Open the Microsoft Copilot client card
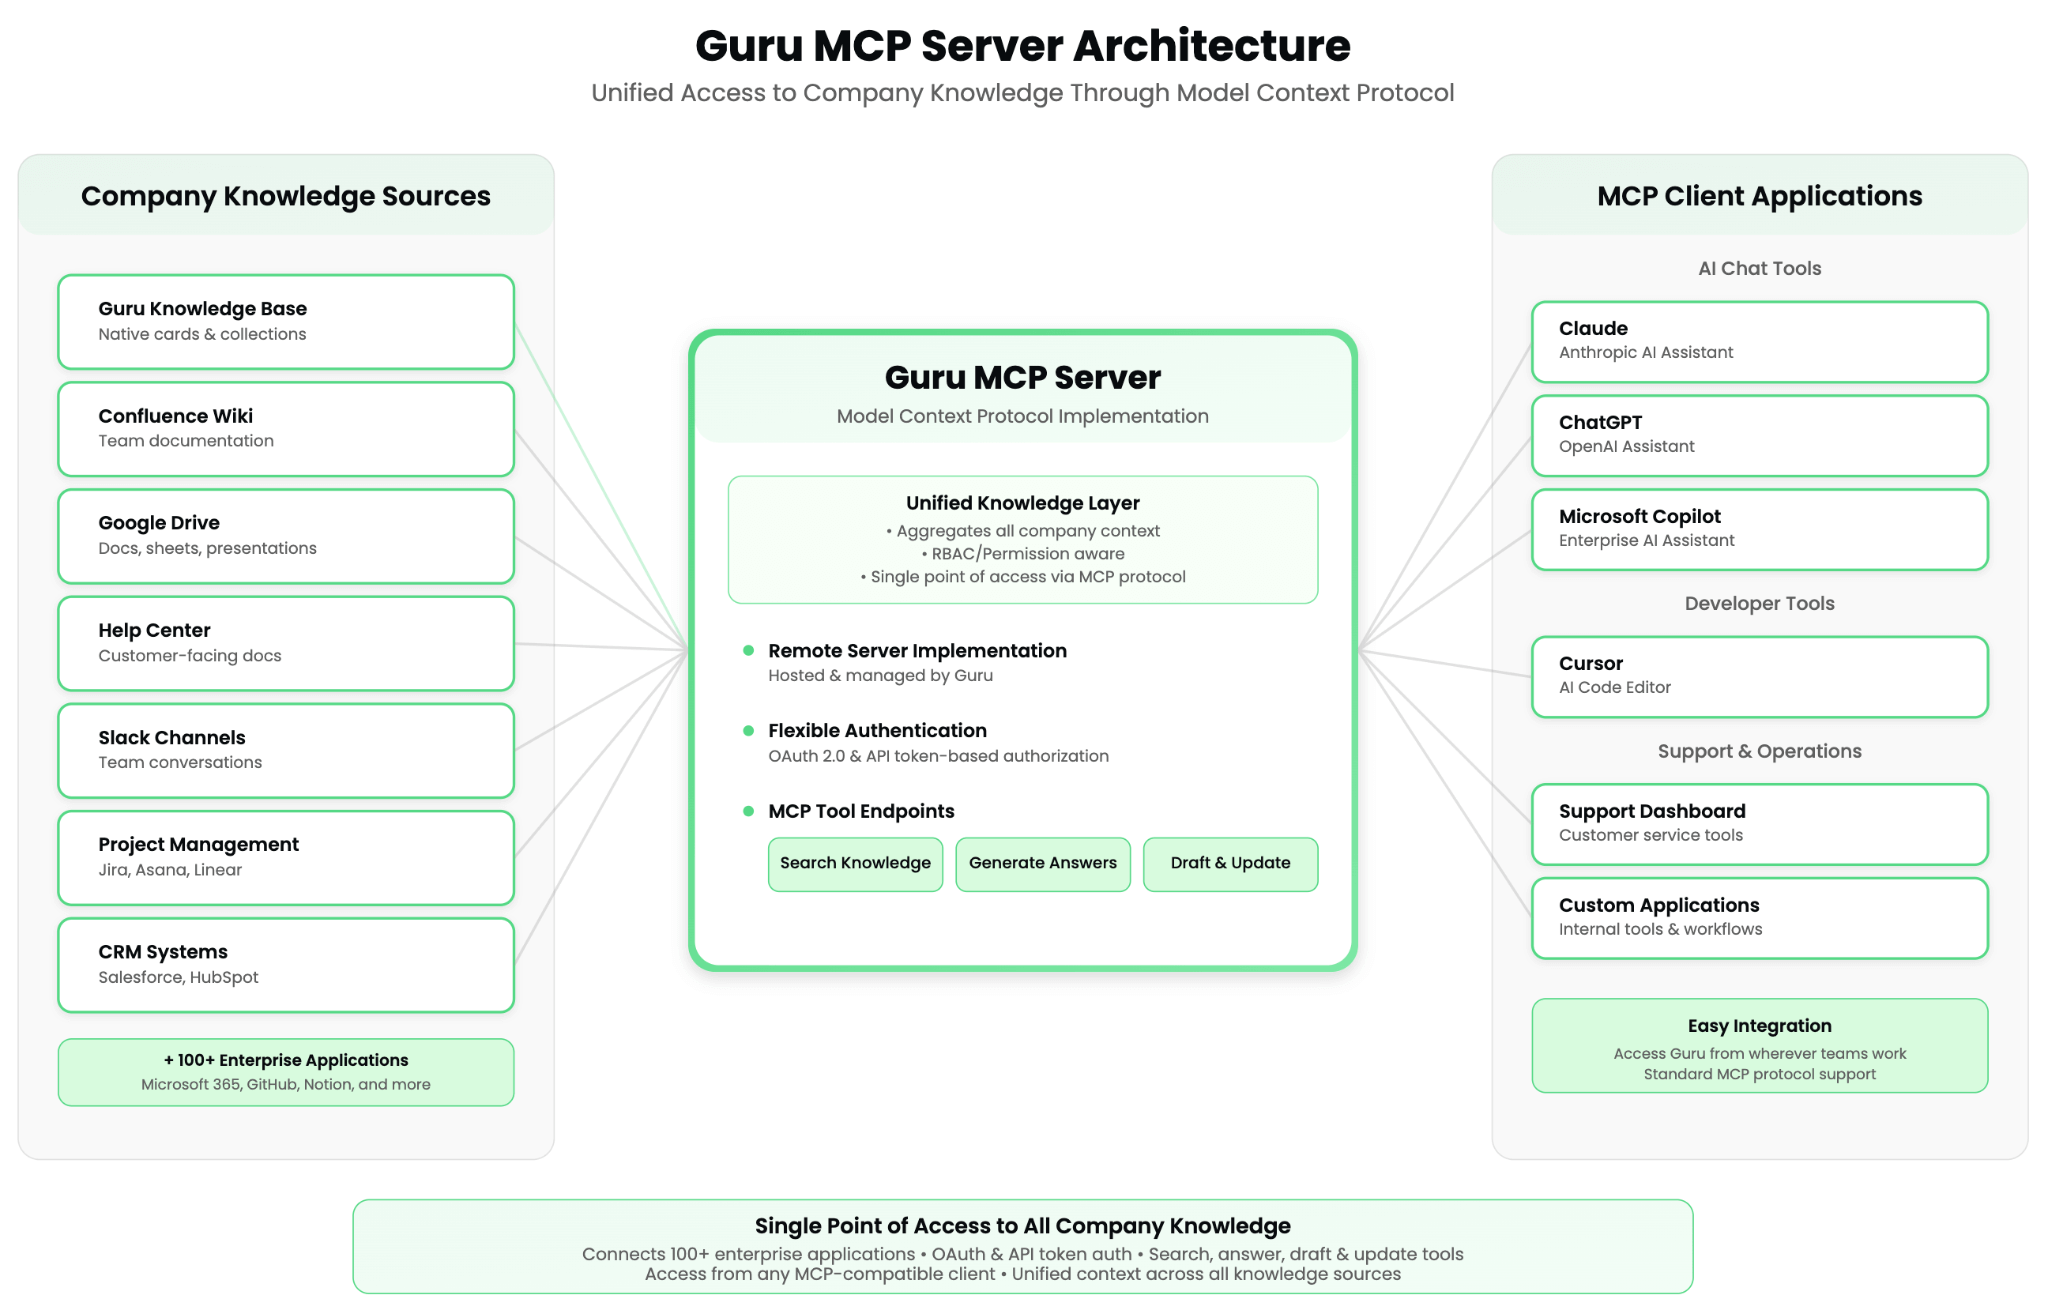The height and width of the screenshot is (1312, 2048). point(1759,529)
